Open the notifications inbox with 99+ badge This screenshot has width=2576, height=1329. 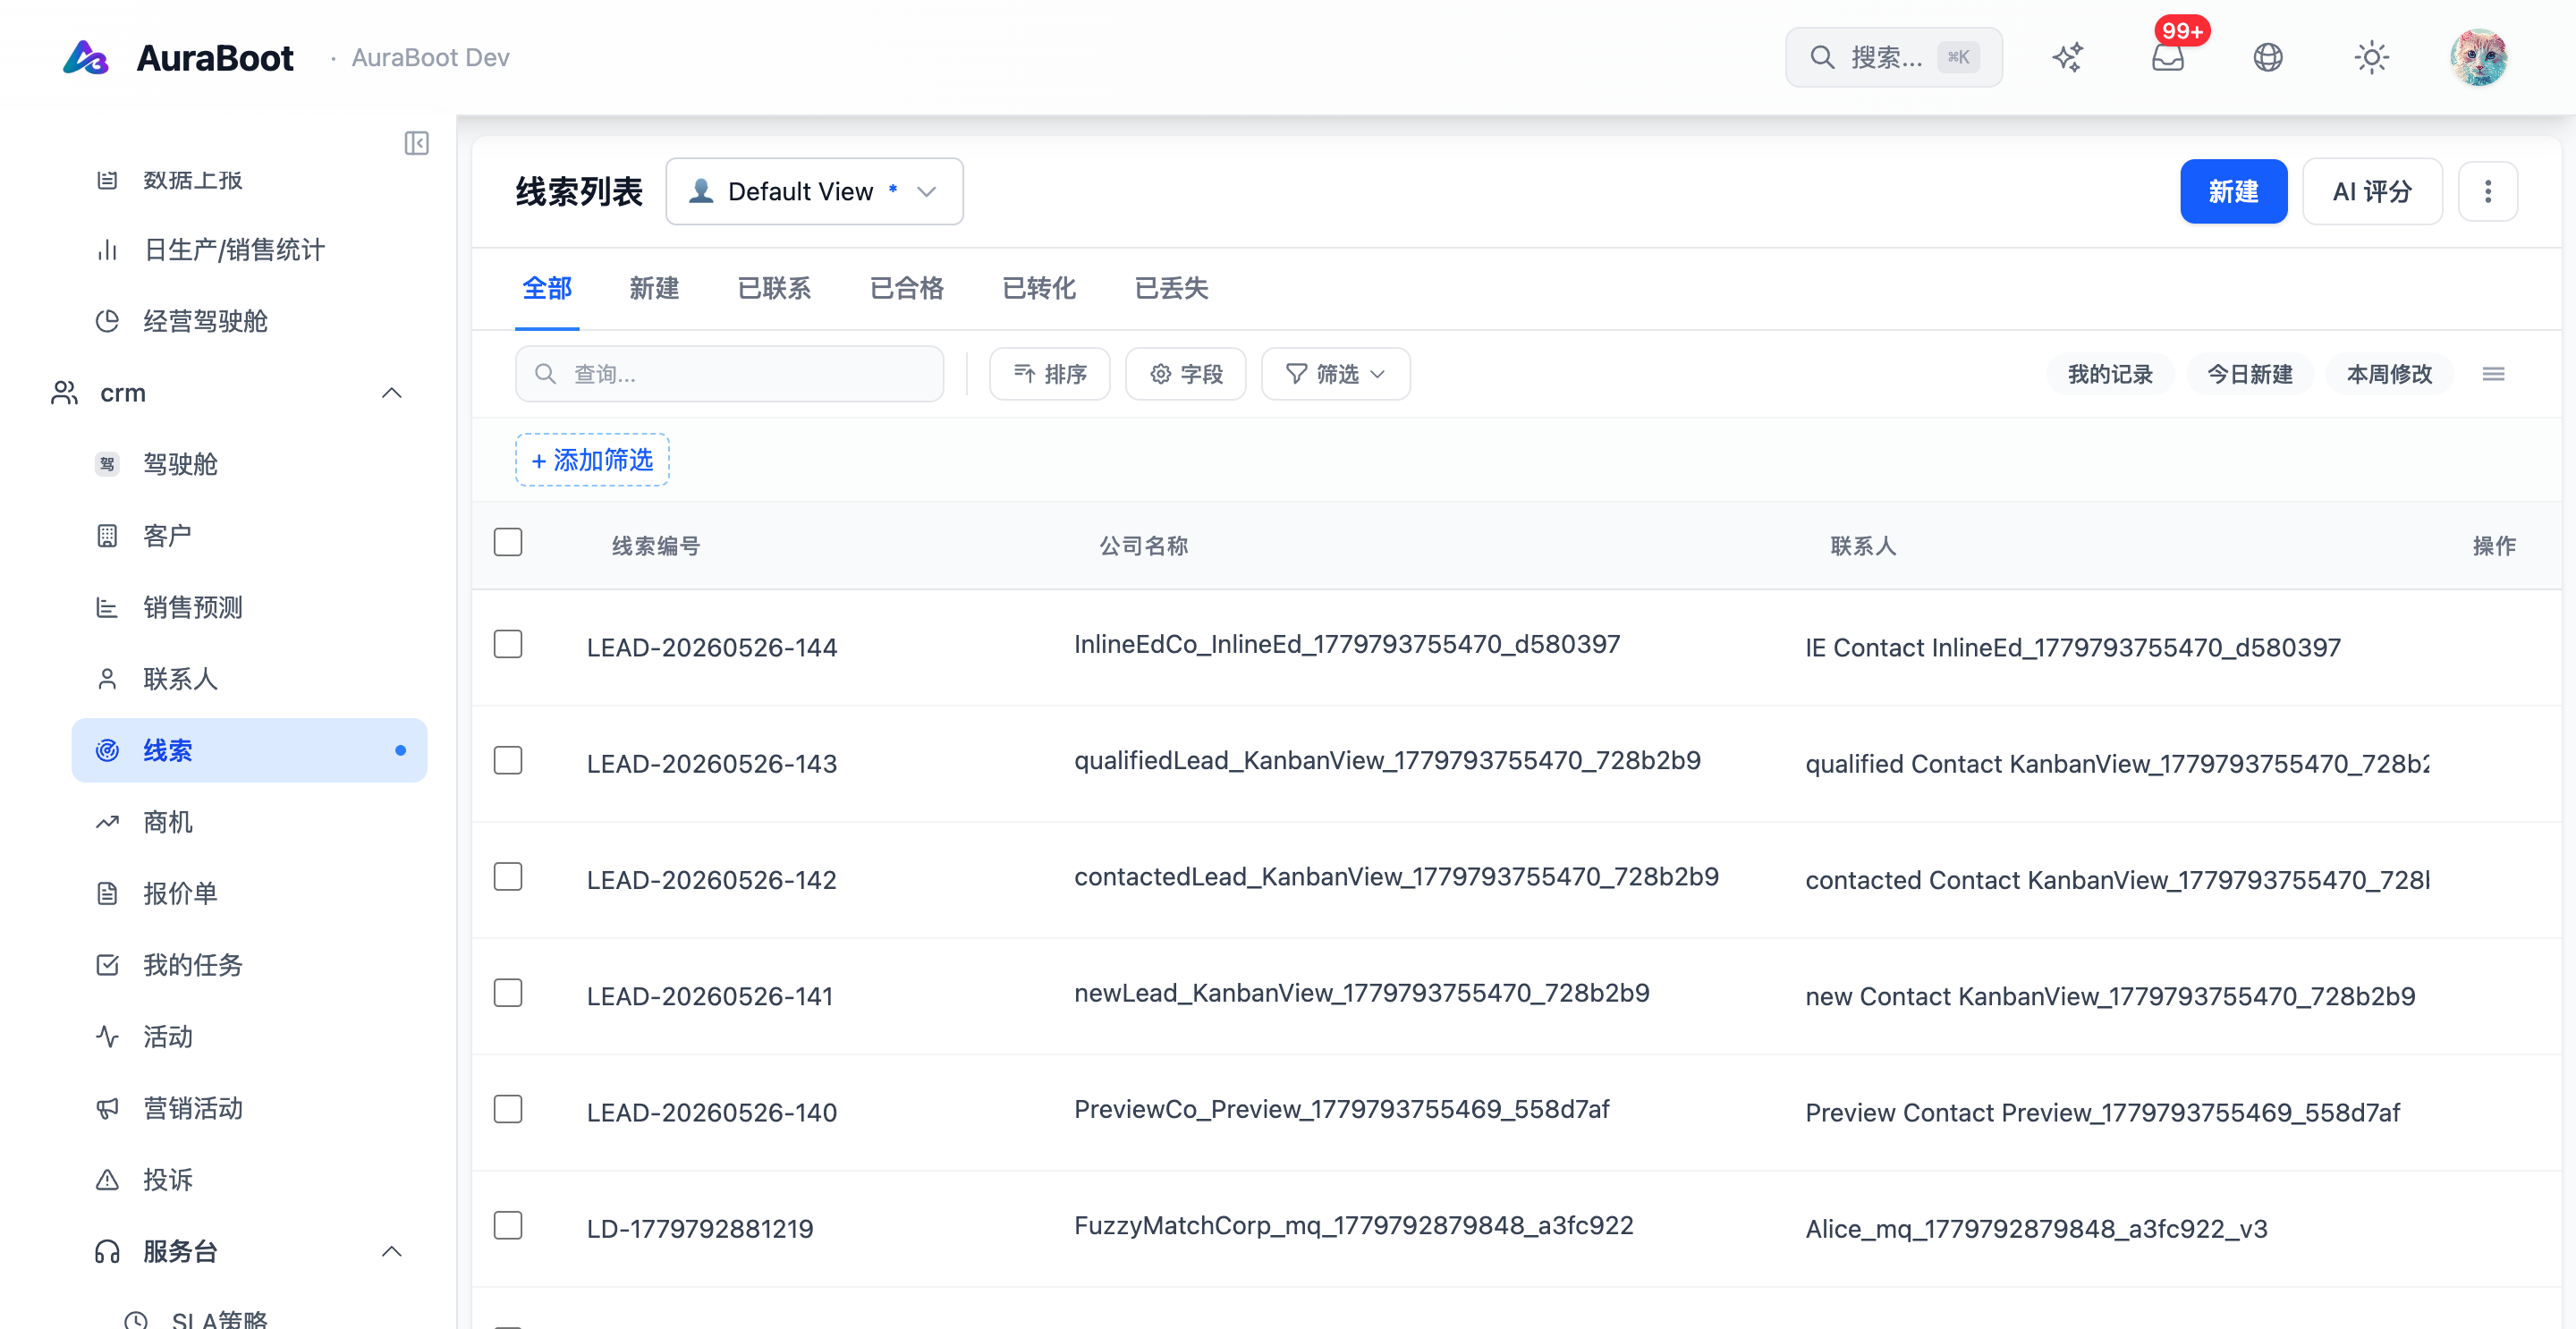(x=2168, y=57)
